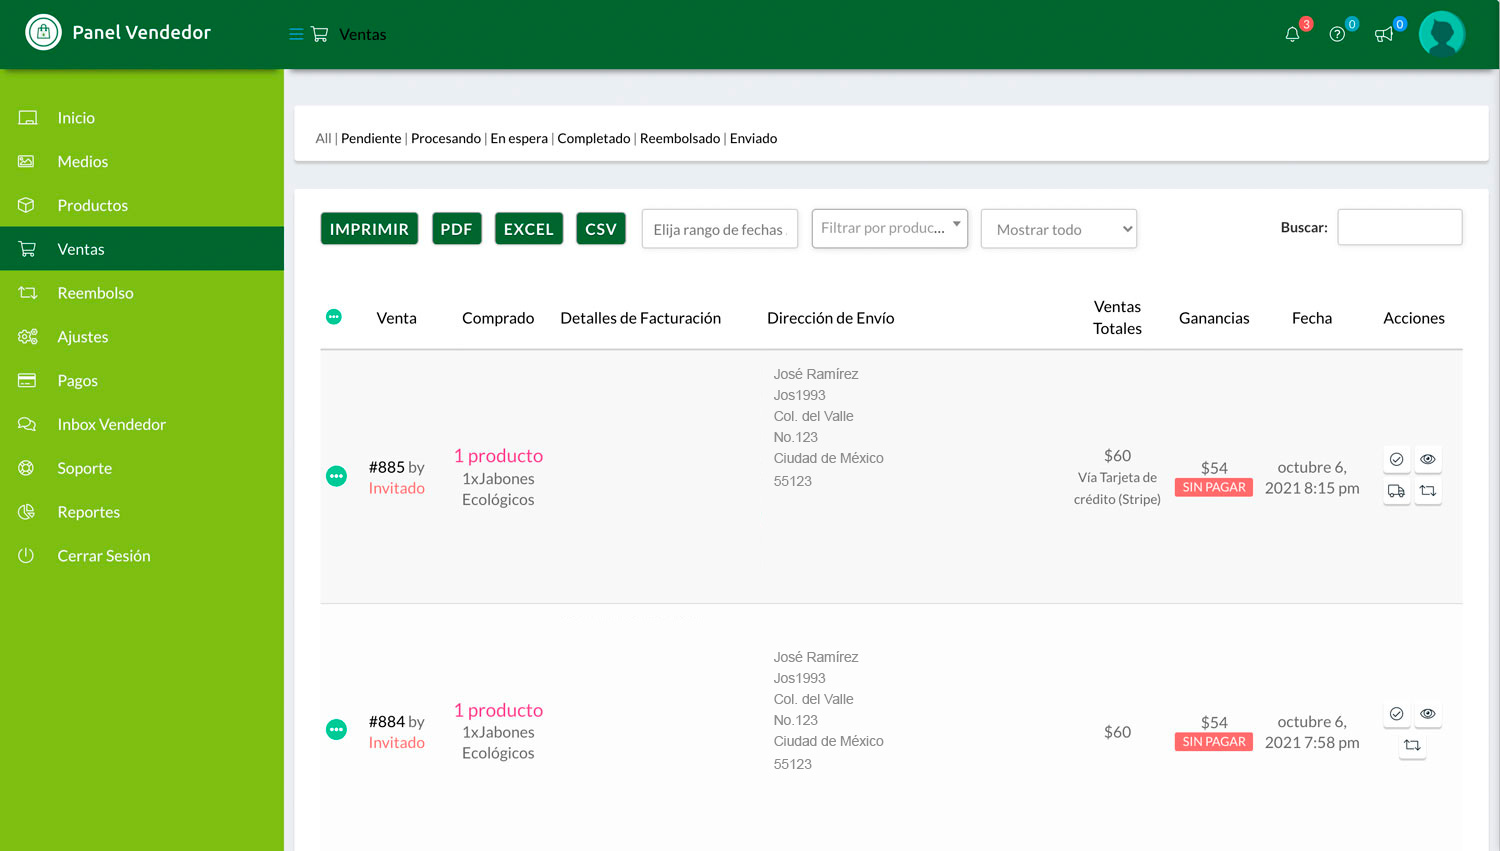Viewport: 1500px width, 851px height.
Task: Filter orders by Pendiente status
Action: click(371, 138)
